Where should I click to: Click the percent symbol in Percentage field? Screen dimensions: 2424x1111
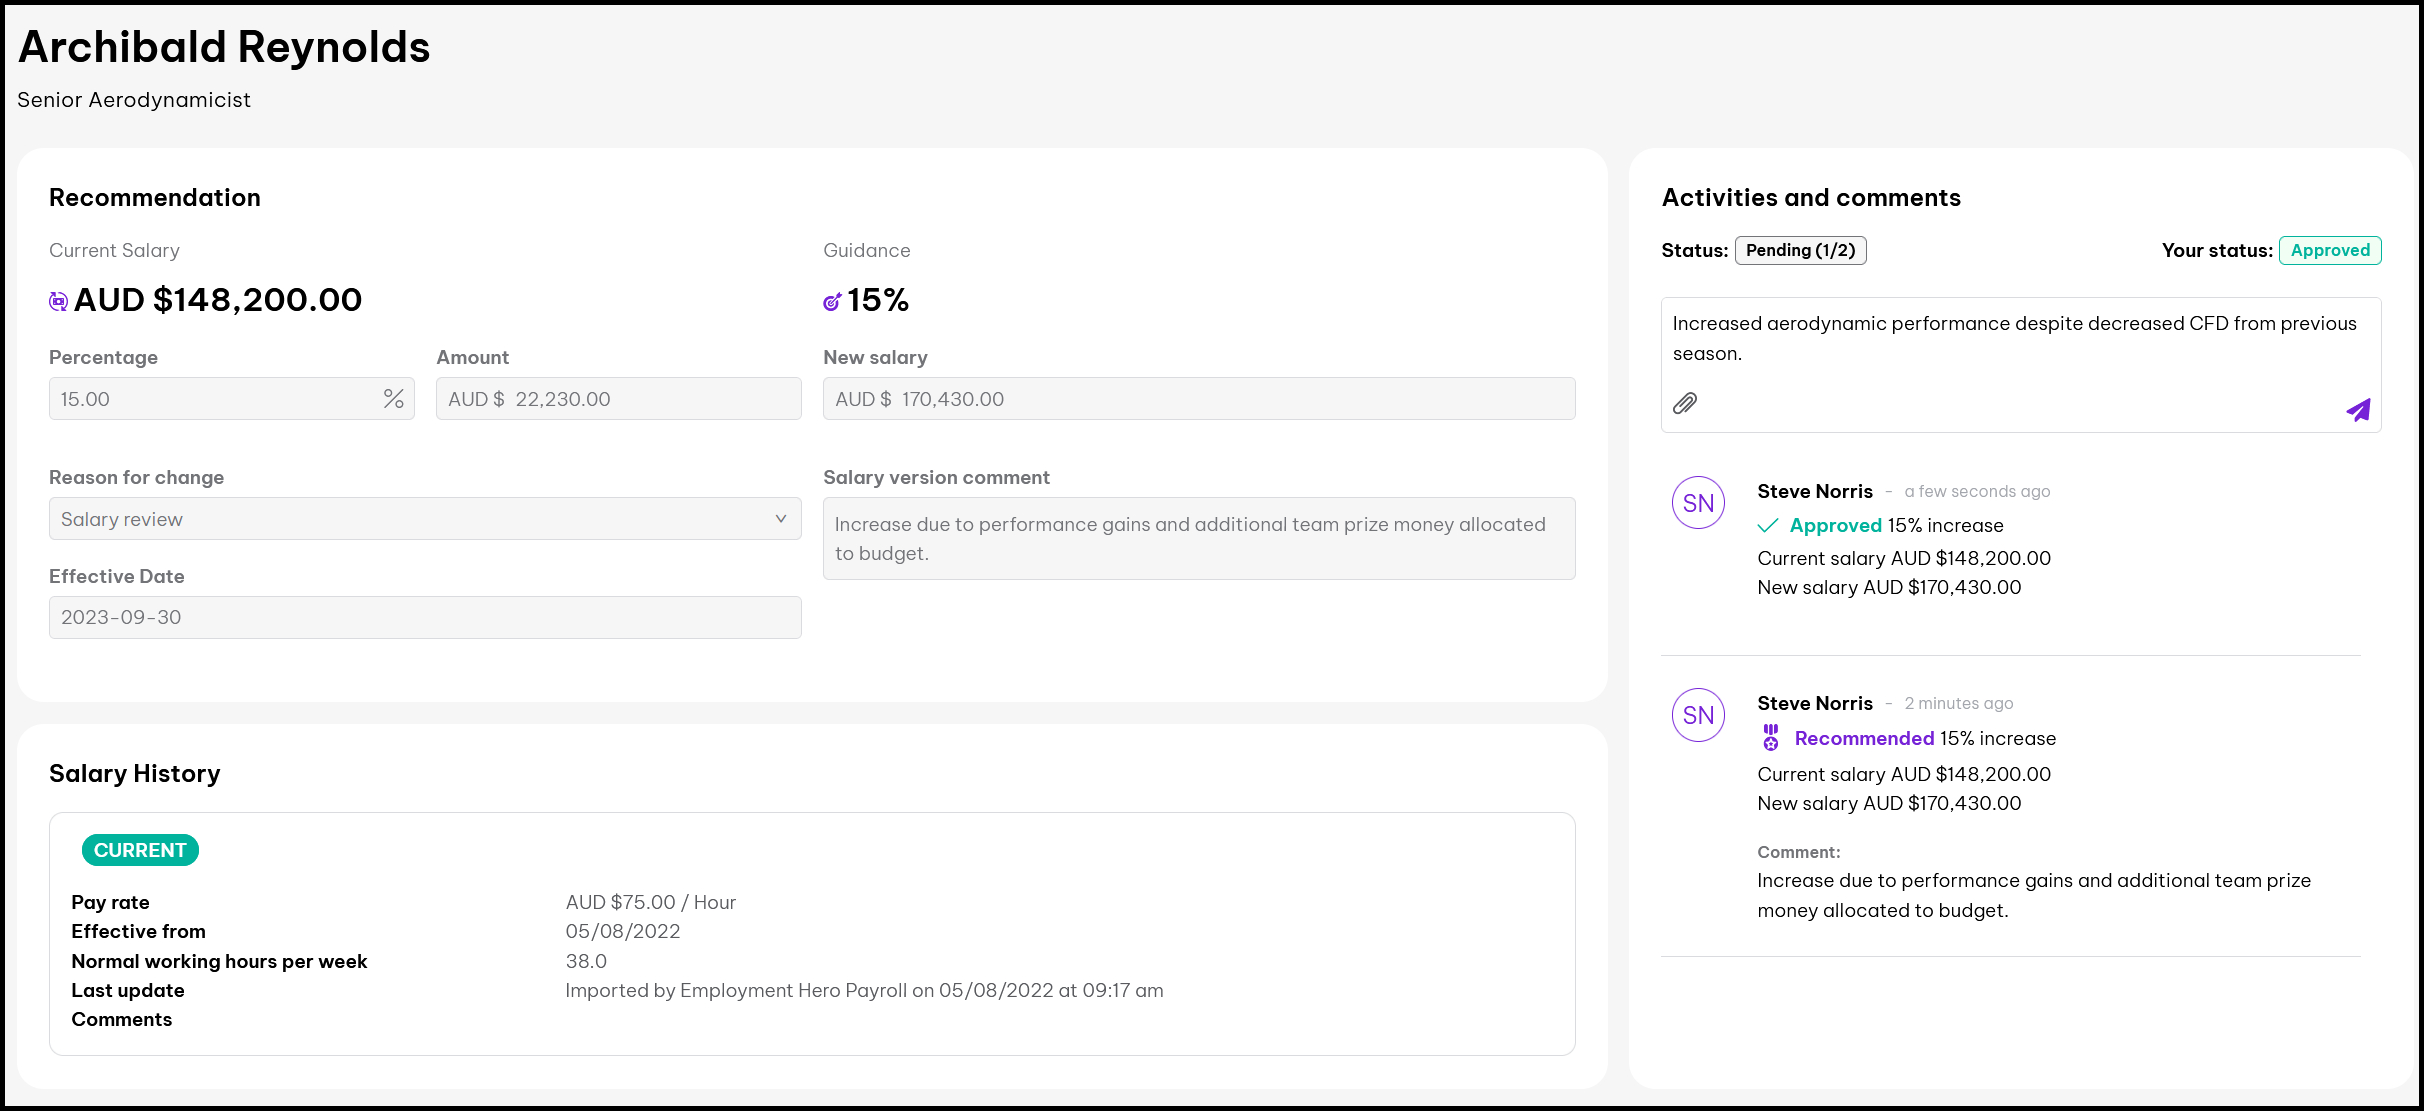[x=393, y=399]
